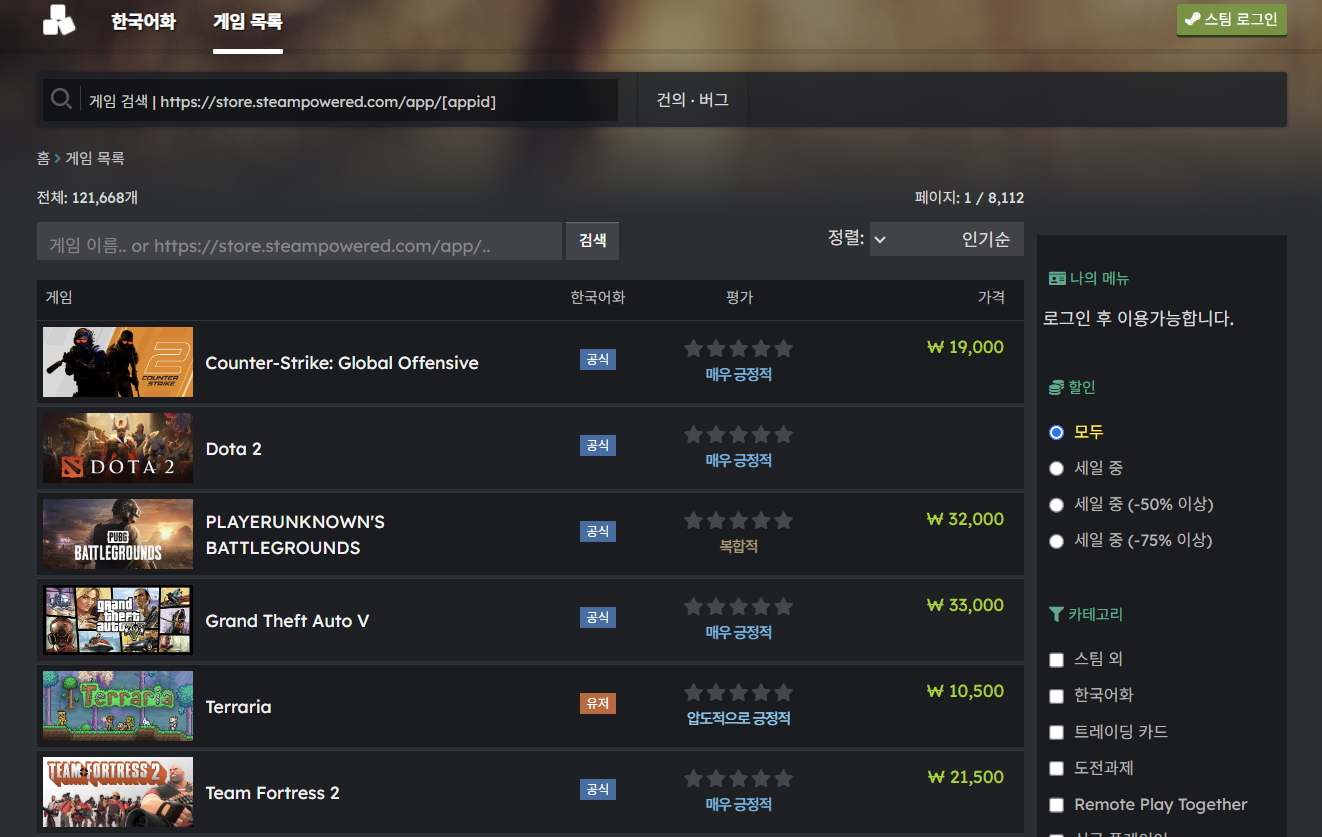Screen dimensions: 1322x837
Task: Click the 공식 badge for Counter-Strike
Action: pos(598,359)
